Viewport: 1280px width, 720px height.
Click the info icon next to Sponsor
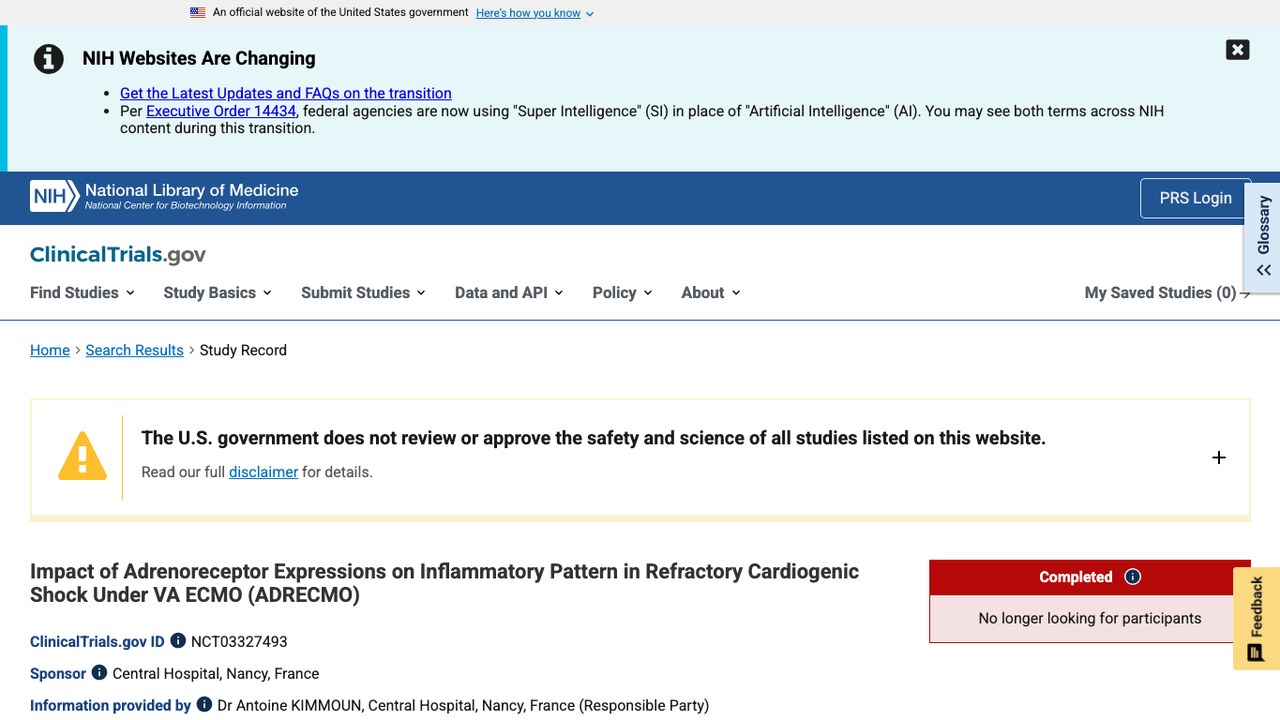99,673
